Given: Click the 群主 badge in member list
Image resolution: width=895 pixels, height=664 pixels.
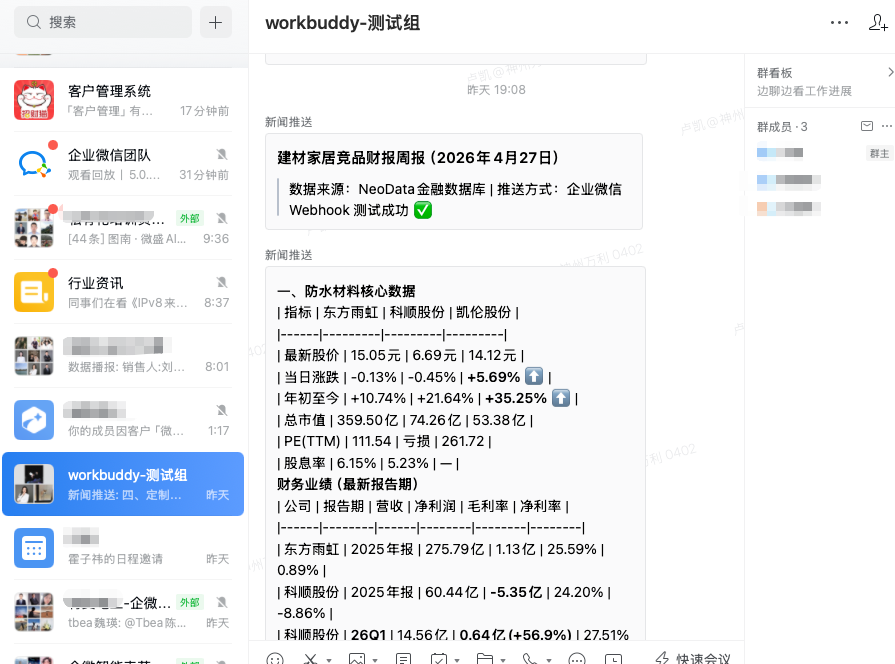Looking at the screenshot, I should pyautogui.click(x=879, y=153).
